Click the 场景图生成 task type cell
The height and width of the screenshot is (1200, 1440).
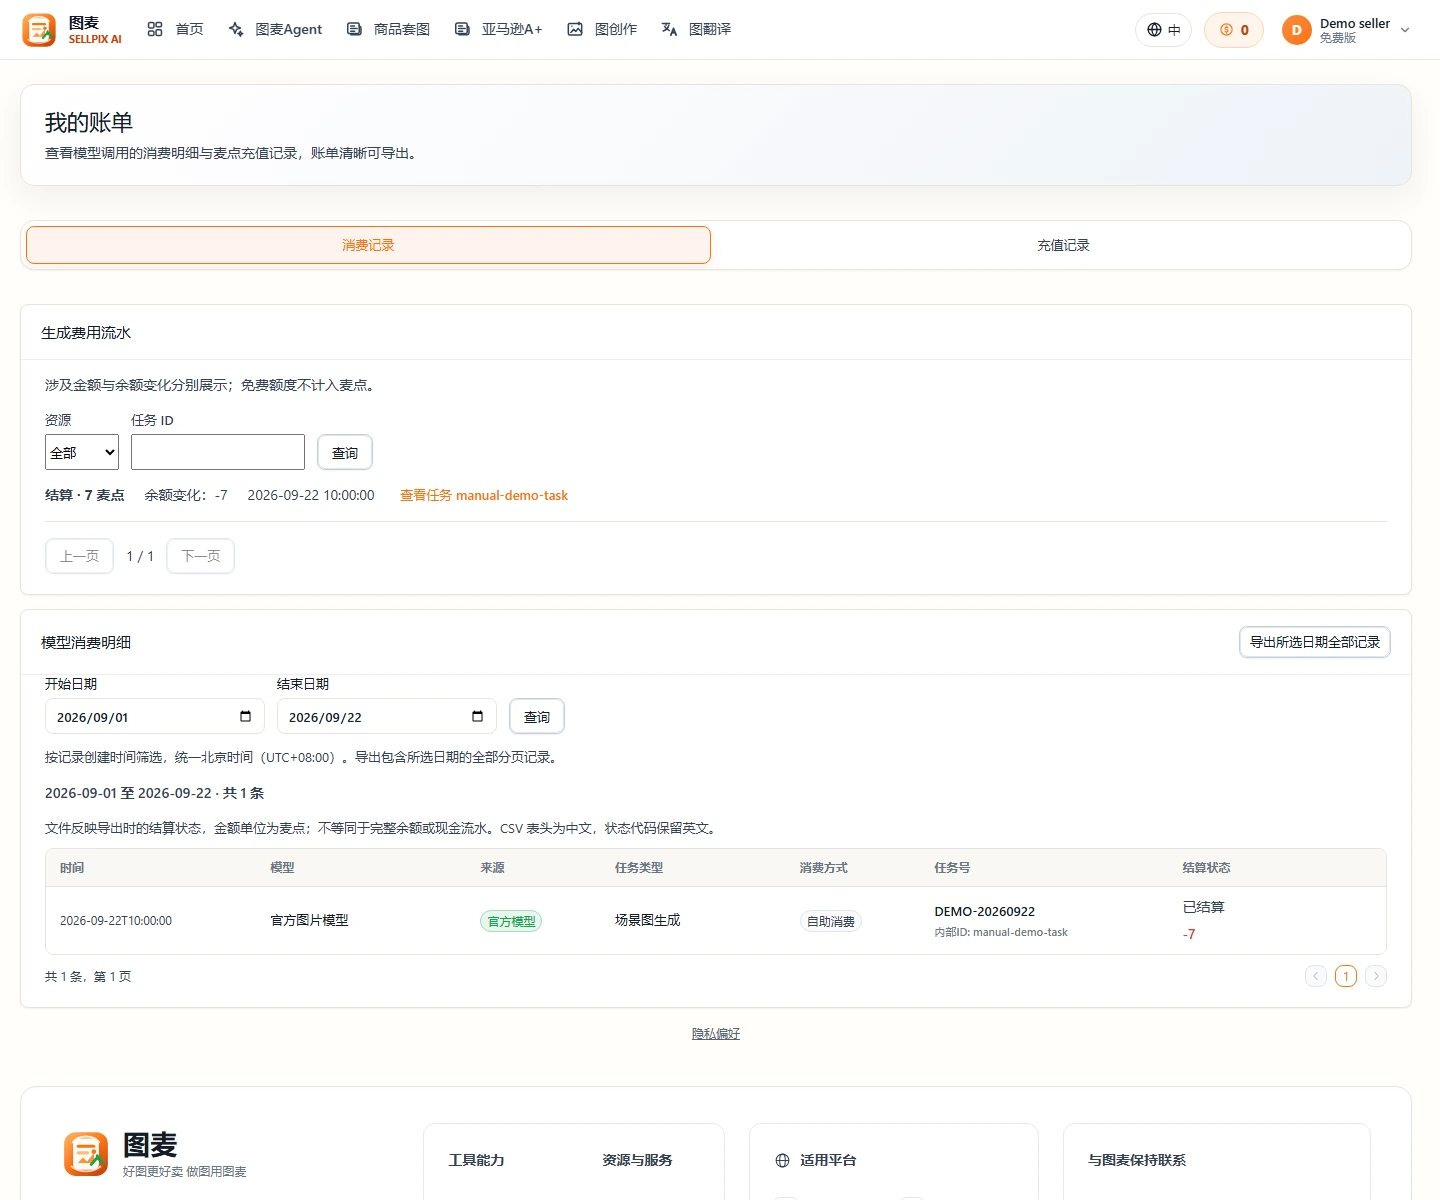point(647,920)
